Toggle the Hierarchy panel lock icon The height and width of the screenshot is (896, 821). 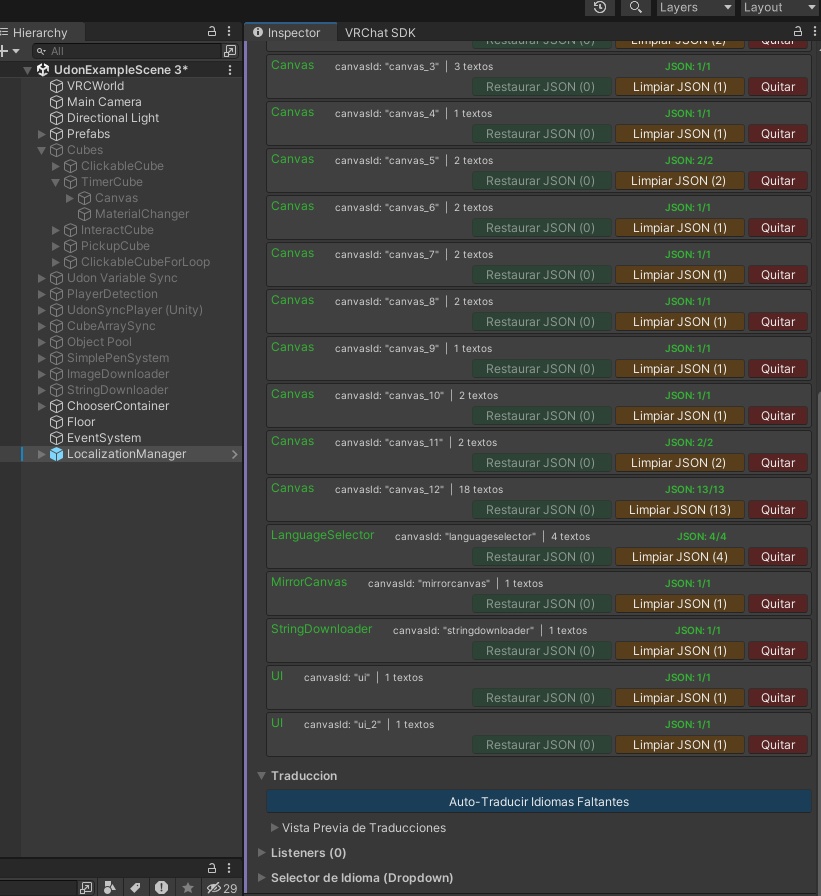pos(211,31)
